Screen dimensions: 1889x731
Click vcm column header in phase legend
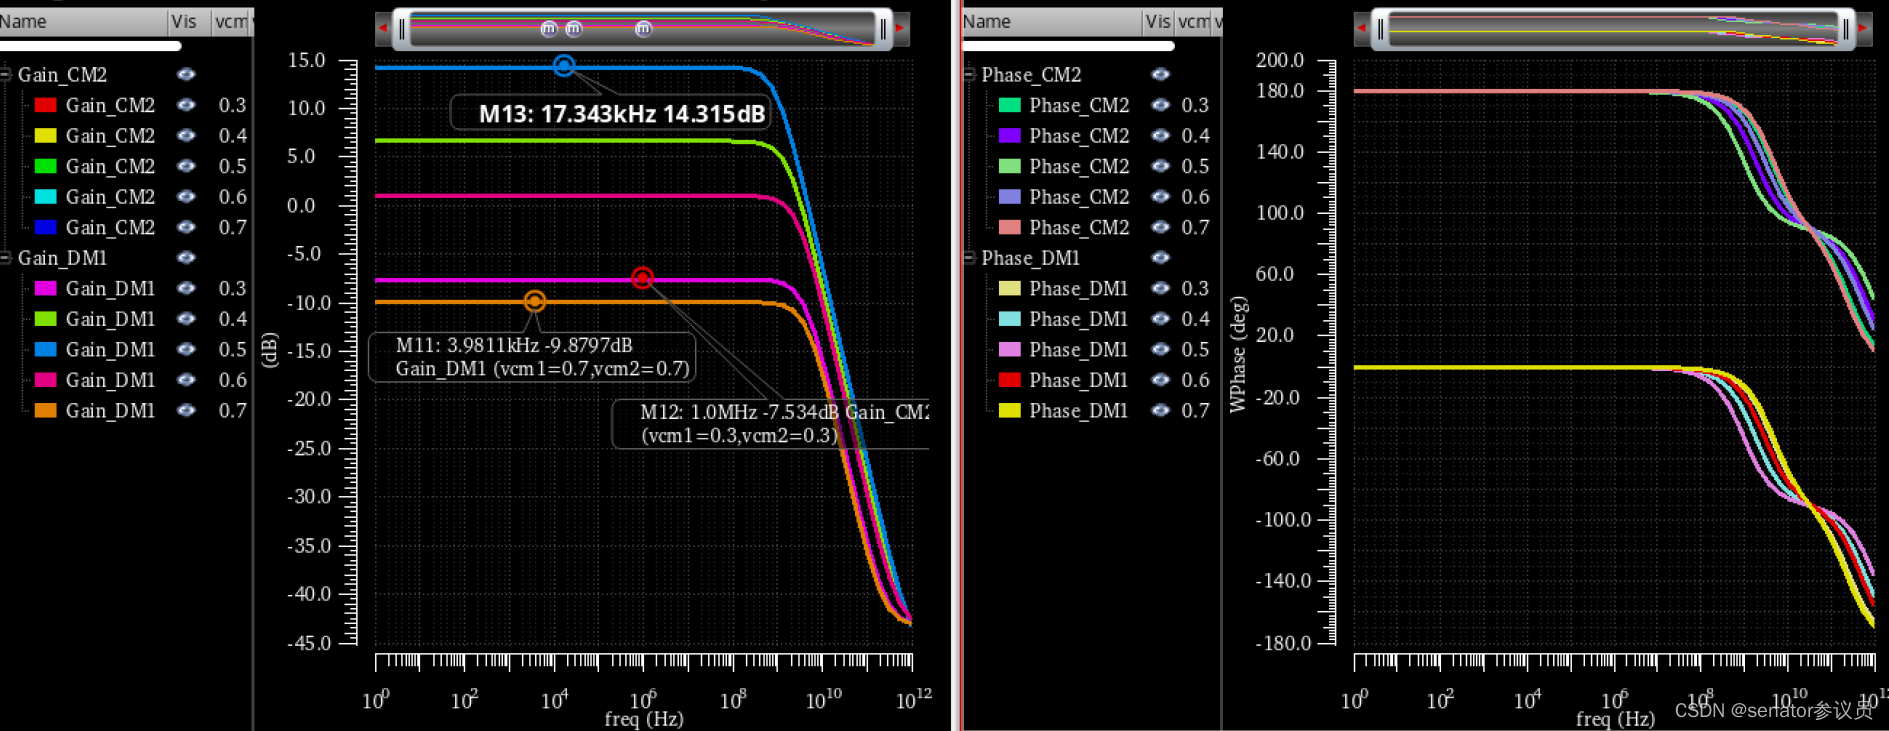point(1194,21)
